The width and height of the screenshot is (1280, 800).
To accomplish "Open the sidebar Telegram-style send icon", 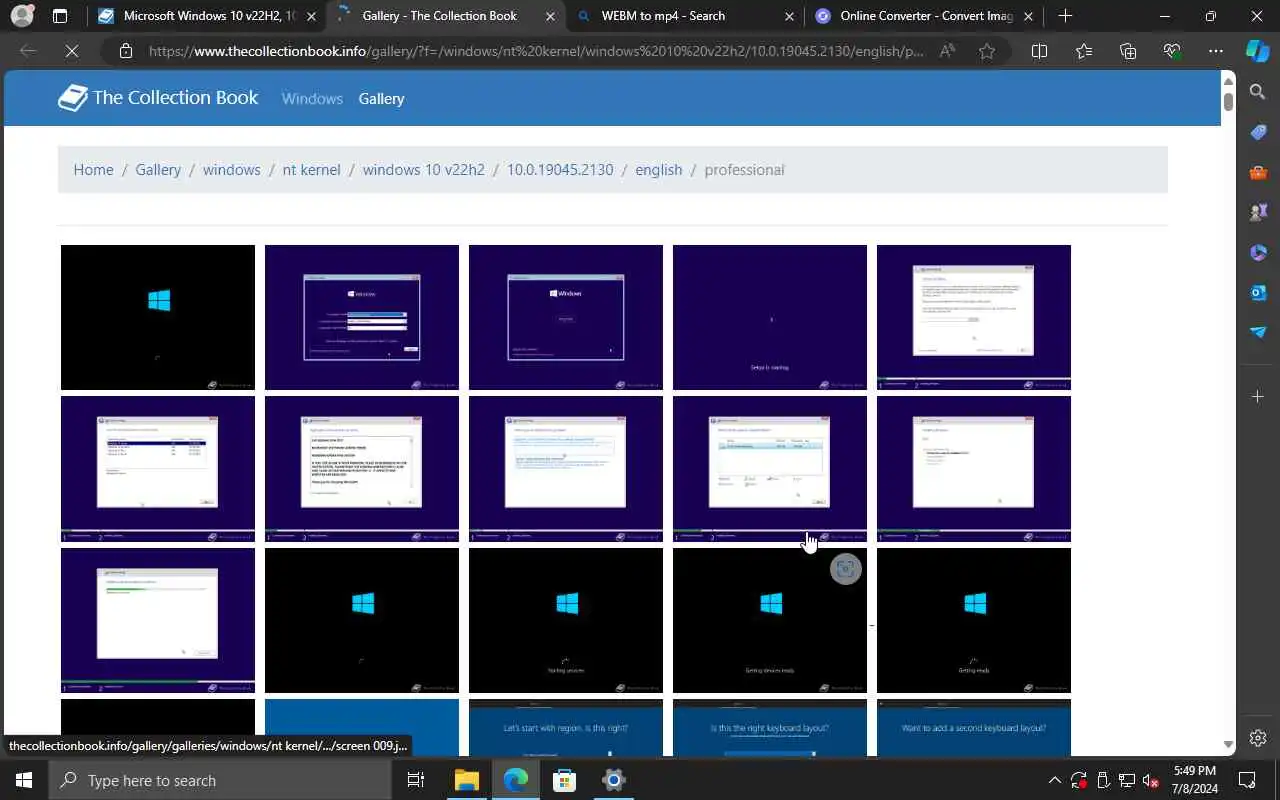I will coord(1258,332).
